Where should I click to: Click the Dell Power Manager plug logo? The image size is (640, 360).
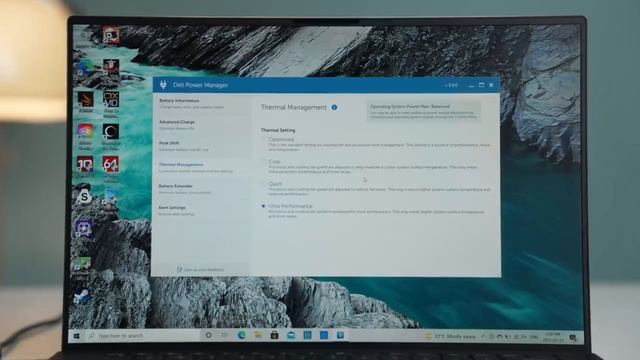[x=163, y=84]
